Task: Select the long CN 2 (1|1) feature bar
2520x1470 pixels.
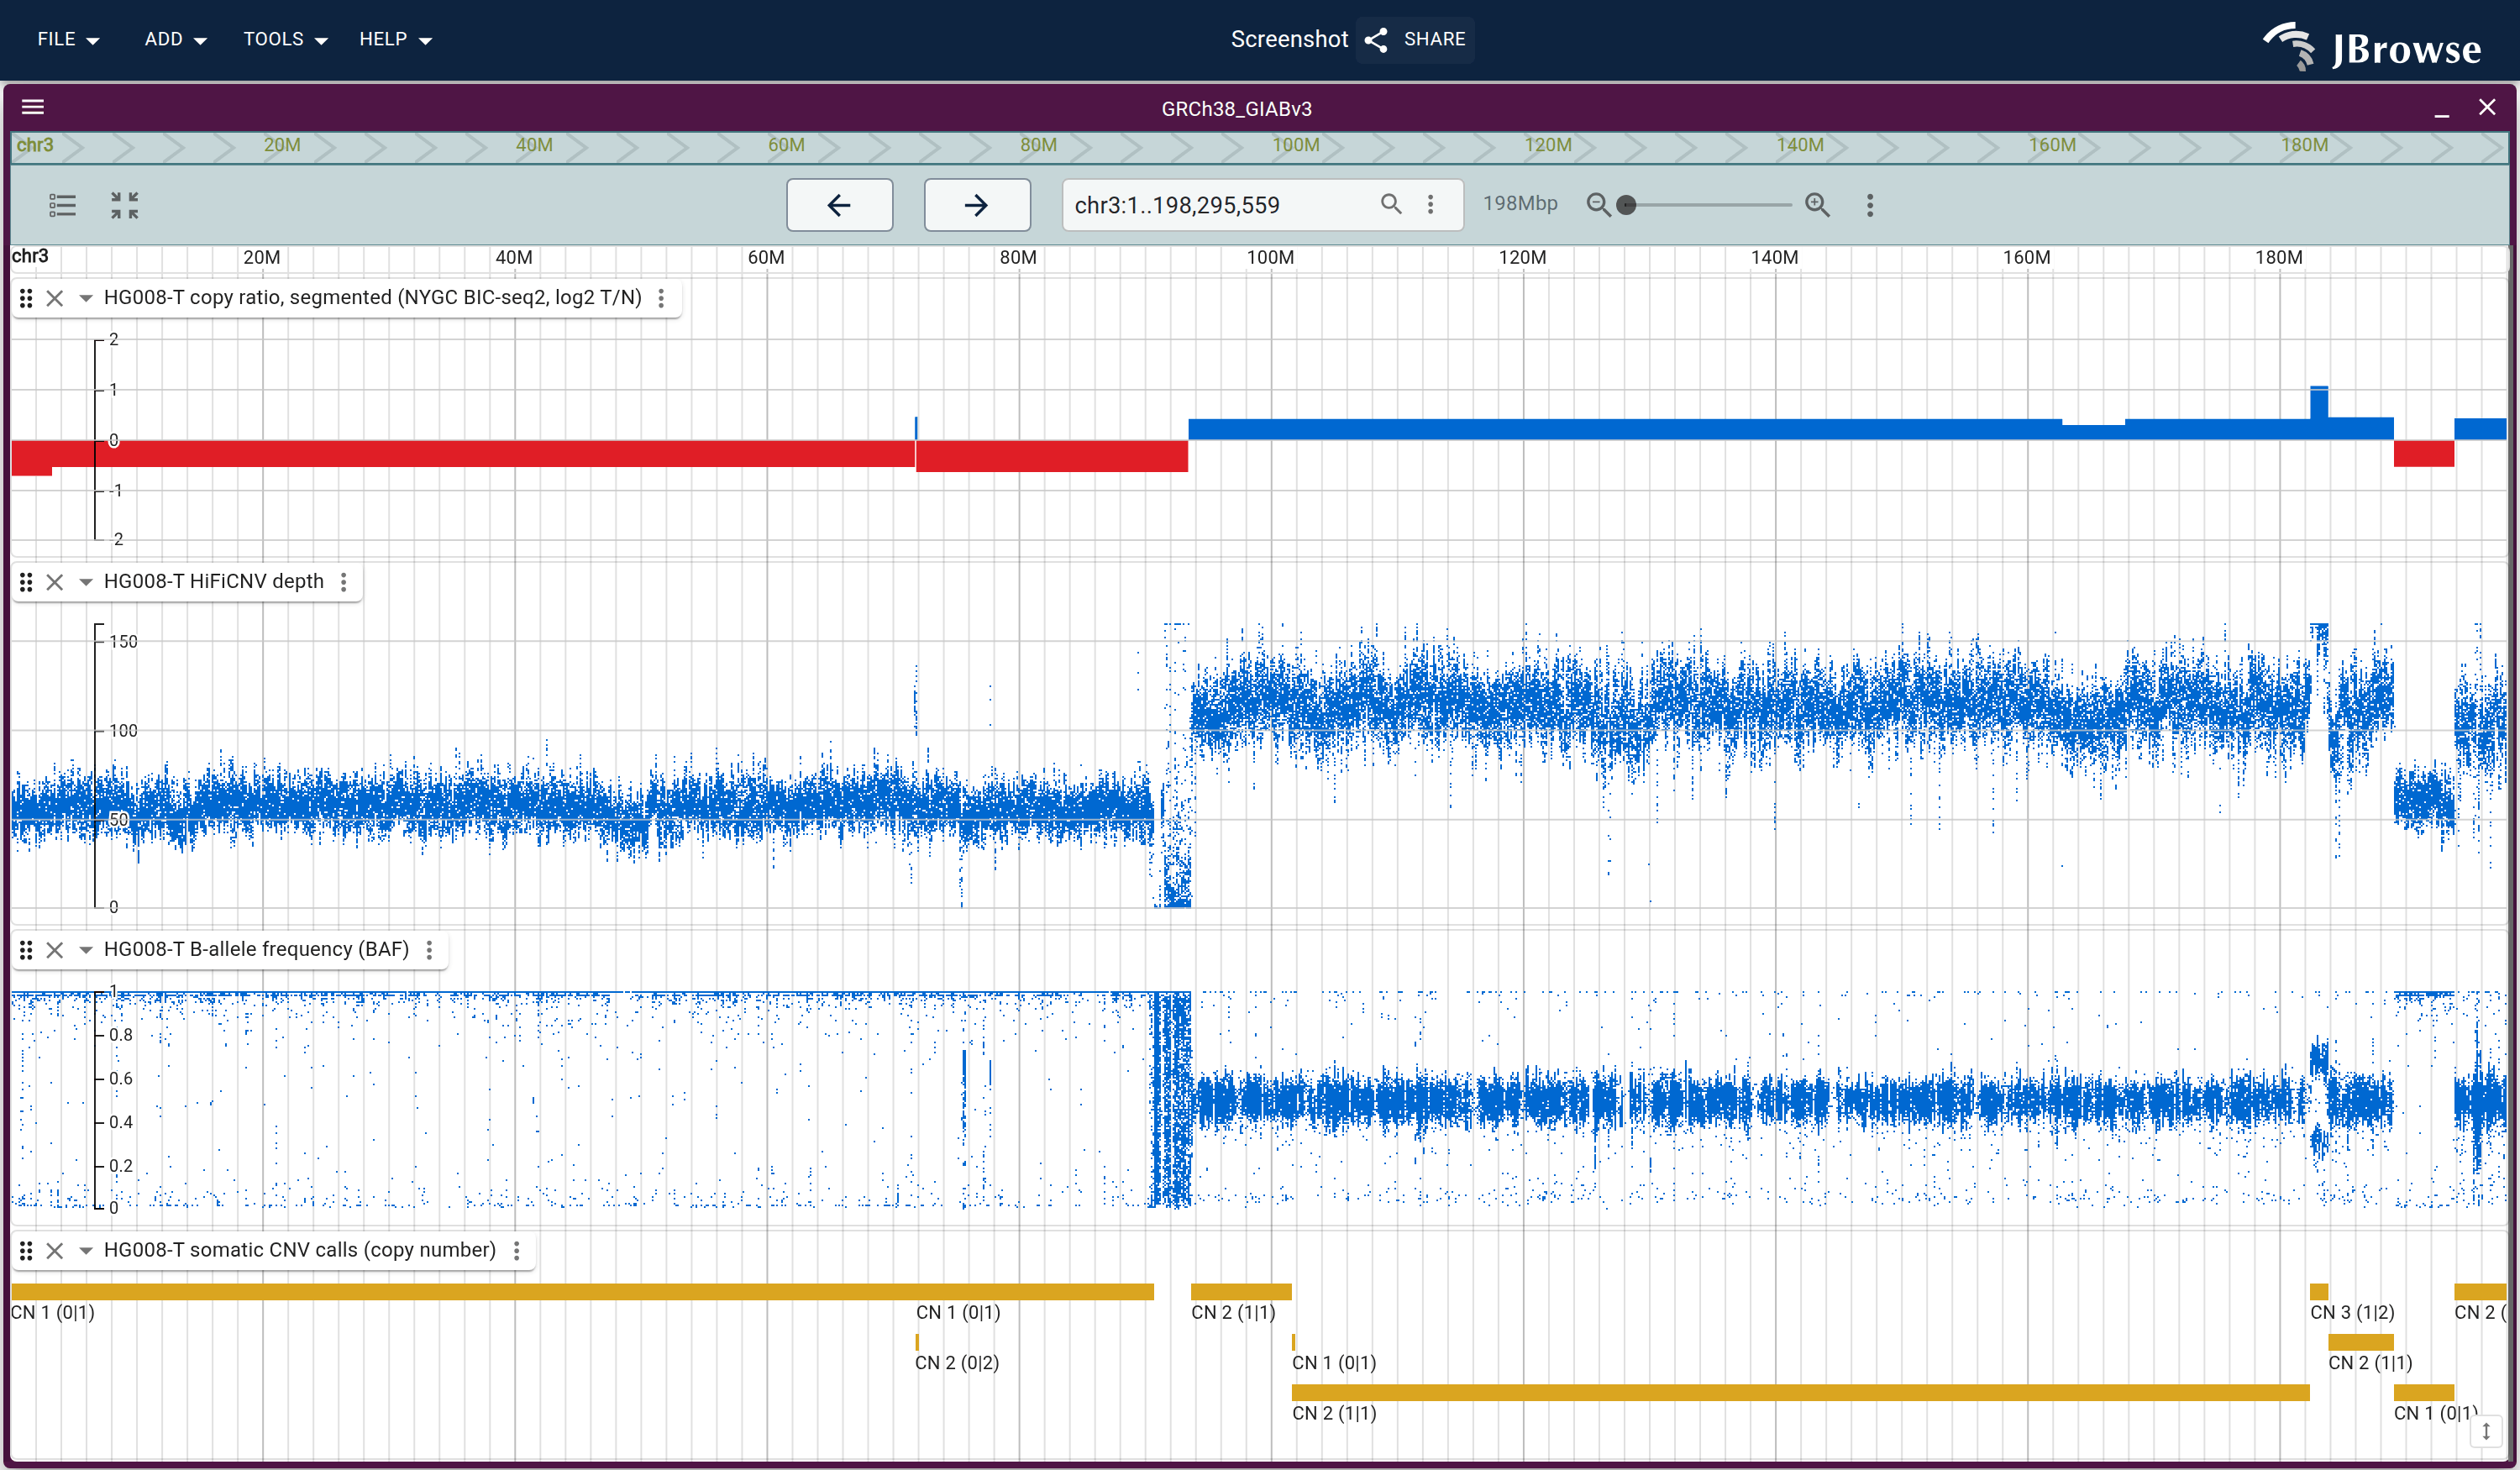Action: tap(1800, 1392)
